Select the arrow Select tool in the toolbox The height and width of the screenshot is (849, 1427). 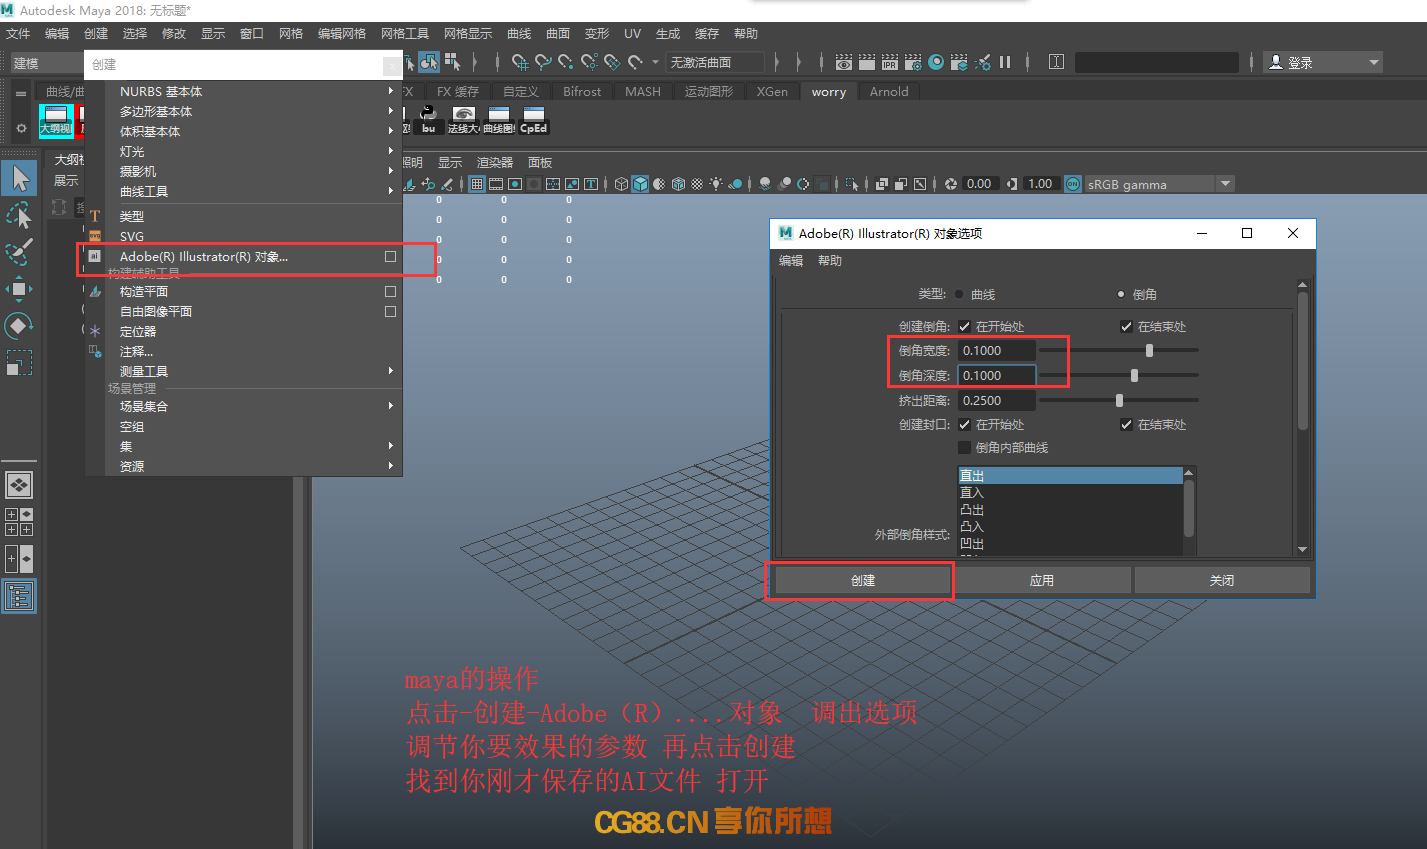[x=20, y=178]
